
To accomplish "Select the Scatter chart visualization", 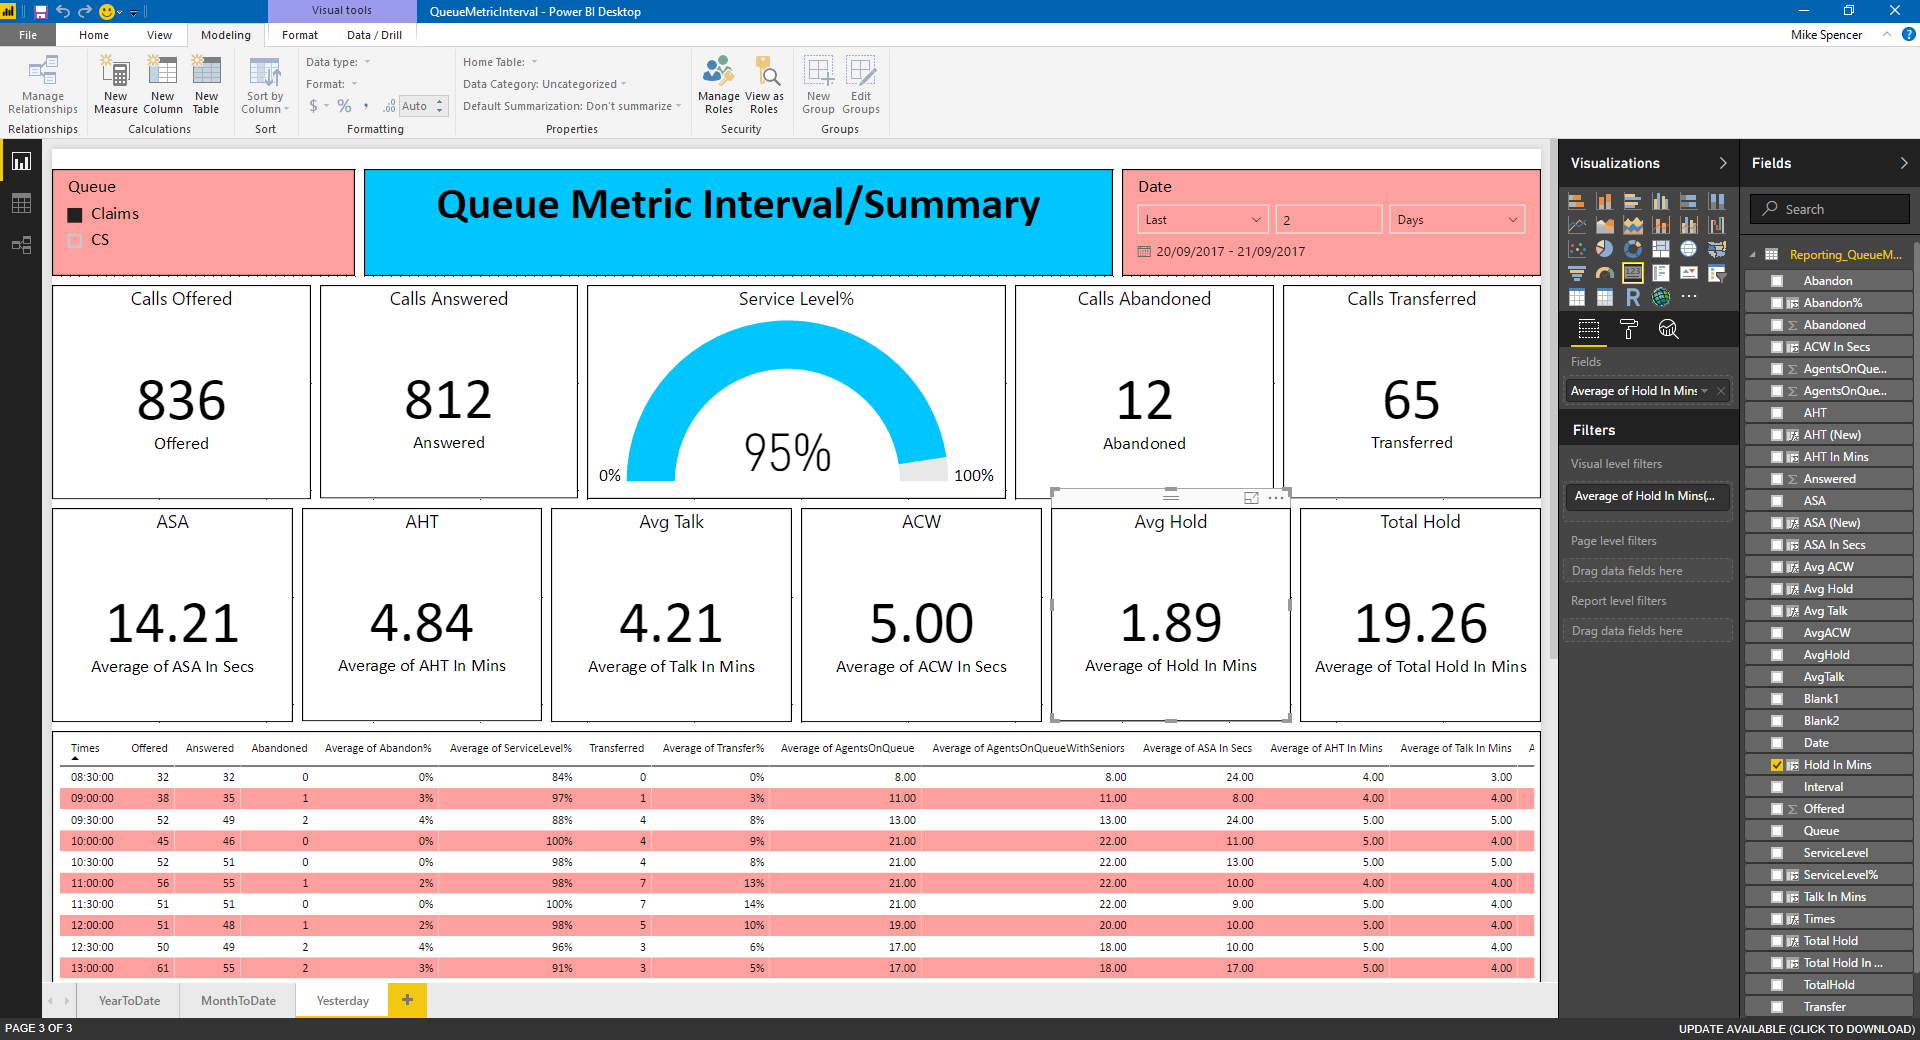I will [1576, 248].
